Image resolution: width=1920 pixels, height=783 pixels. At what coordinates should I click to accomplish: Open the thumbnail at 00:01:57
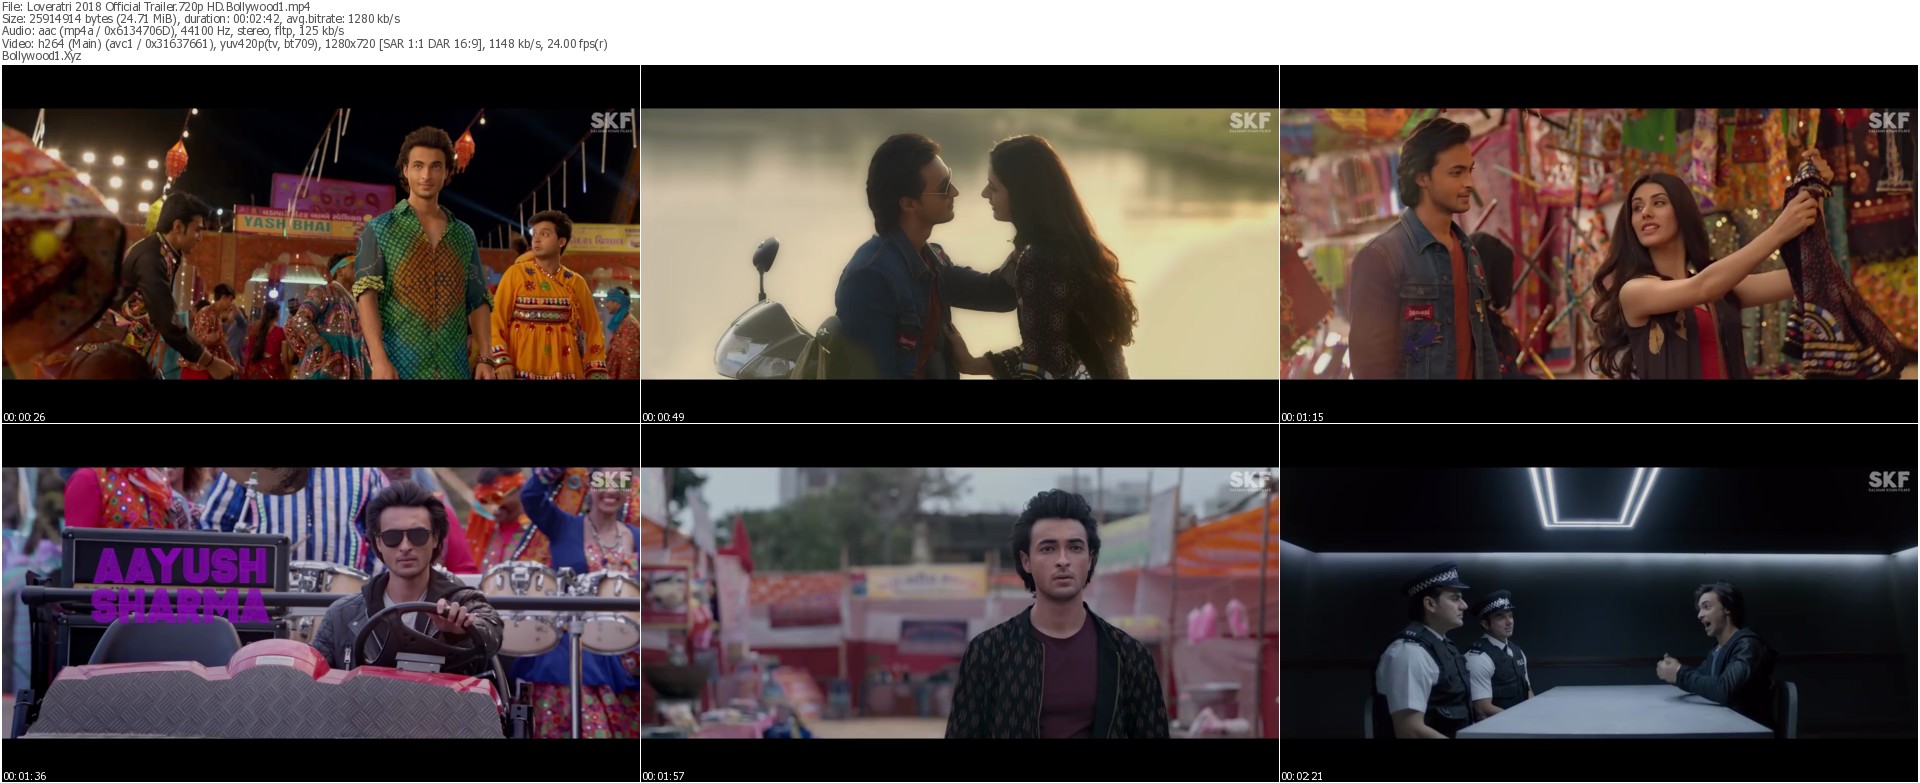960,603
